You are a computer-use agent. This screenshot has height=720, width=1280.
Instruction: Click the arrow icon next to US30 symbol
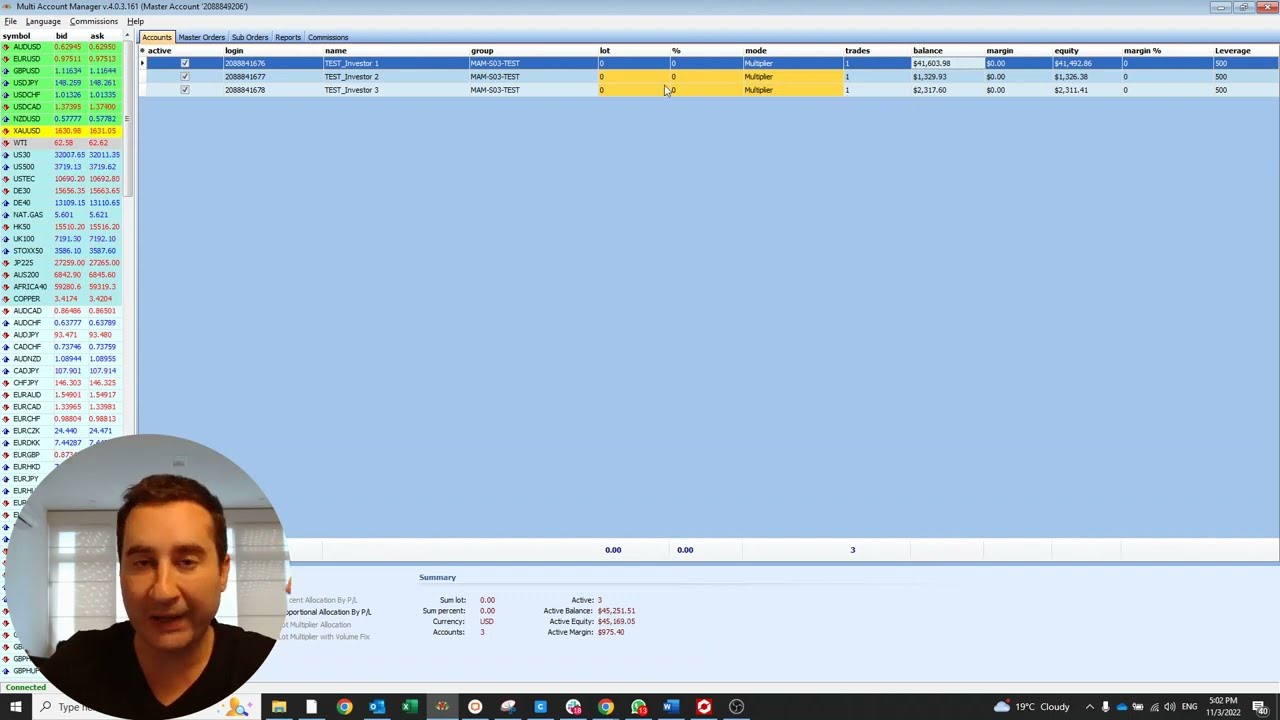click(x=6, y=155)
